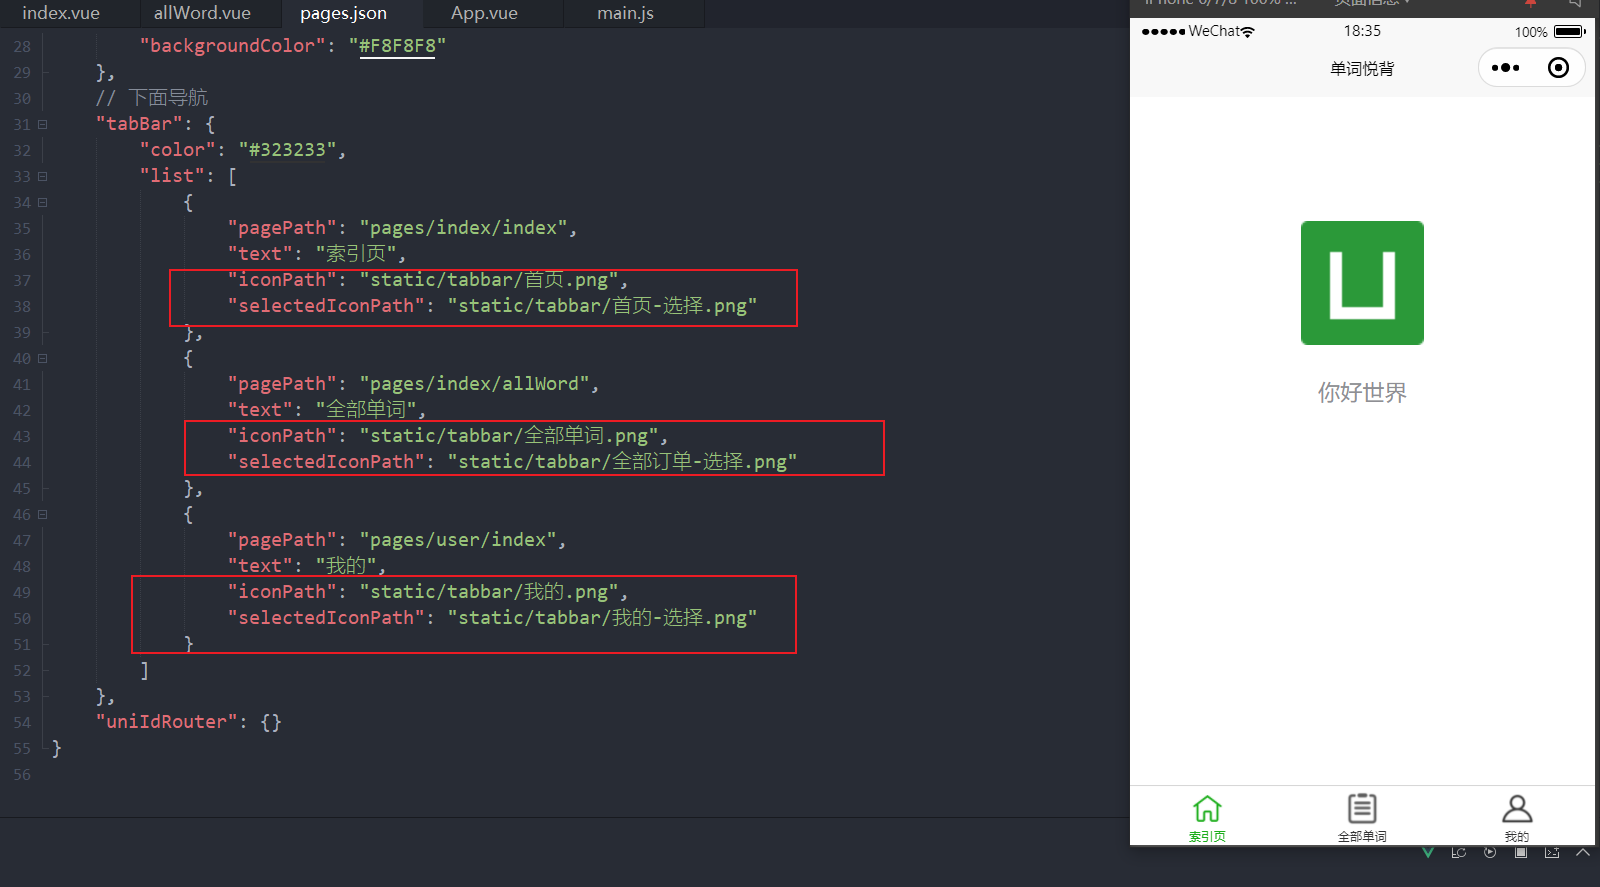Screen dimensions: 1600x887
Task: Click the WeChat wifi signal icon in the simulator
Action: [x=1247, y=32]
